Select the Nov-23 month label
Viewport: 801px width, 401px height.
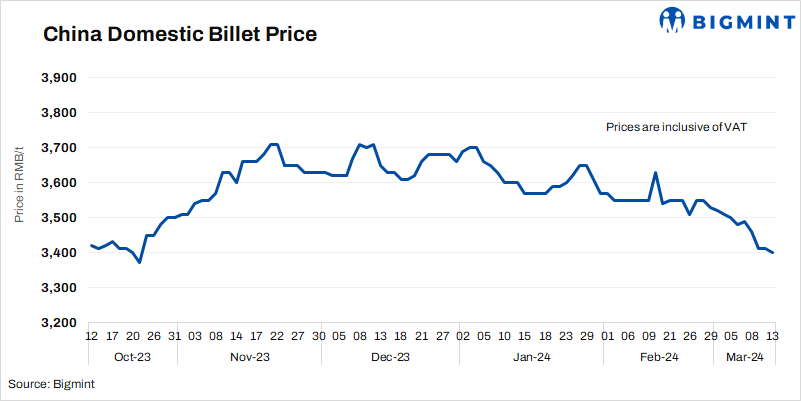pos(249,357)
